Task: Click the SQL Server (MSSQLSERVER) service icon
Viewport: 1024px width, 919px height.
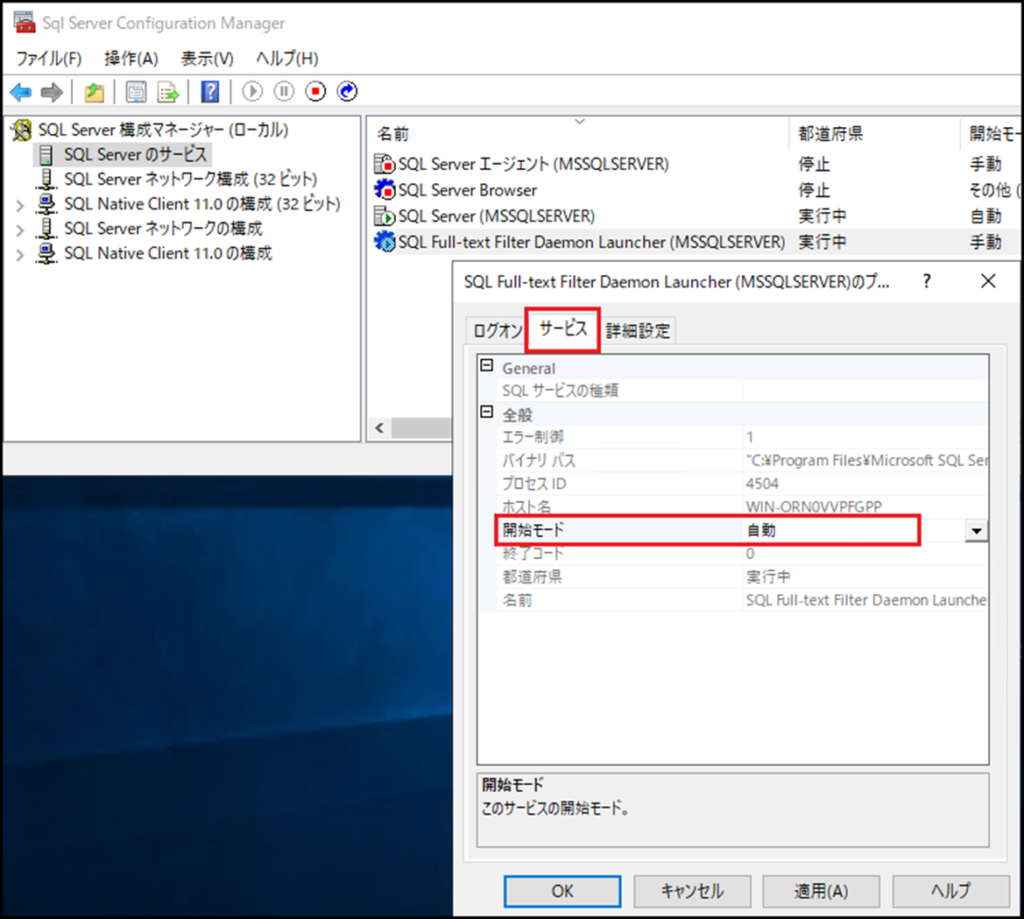Action: tap(385, 216)
